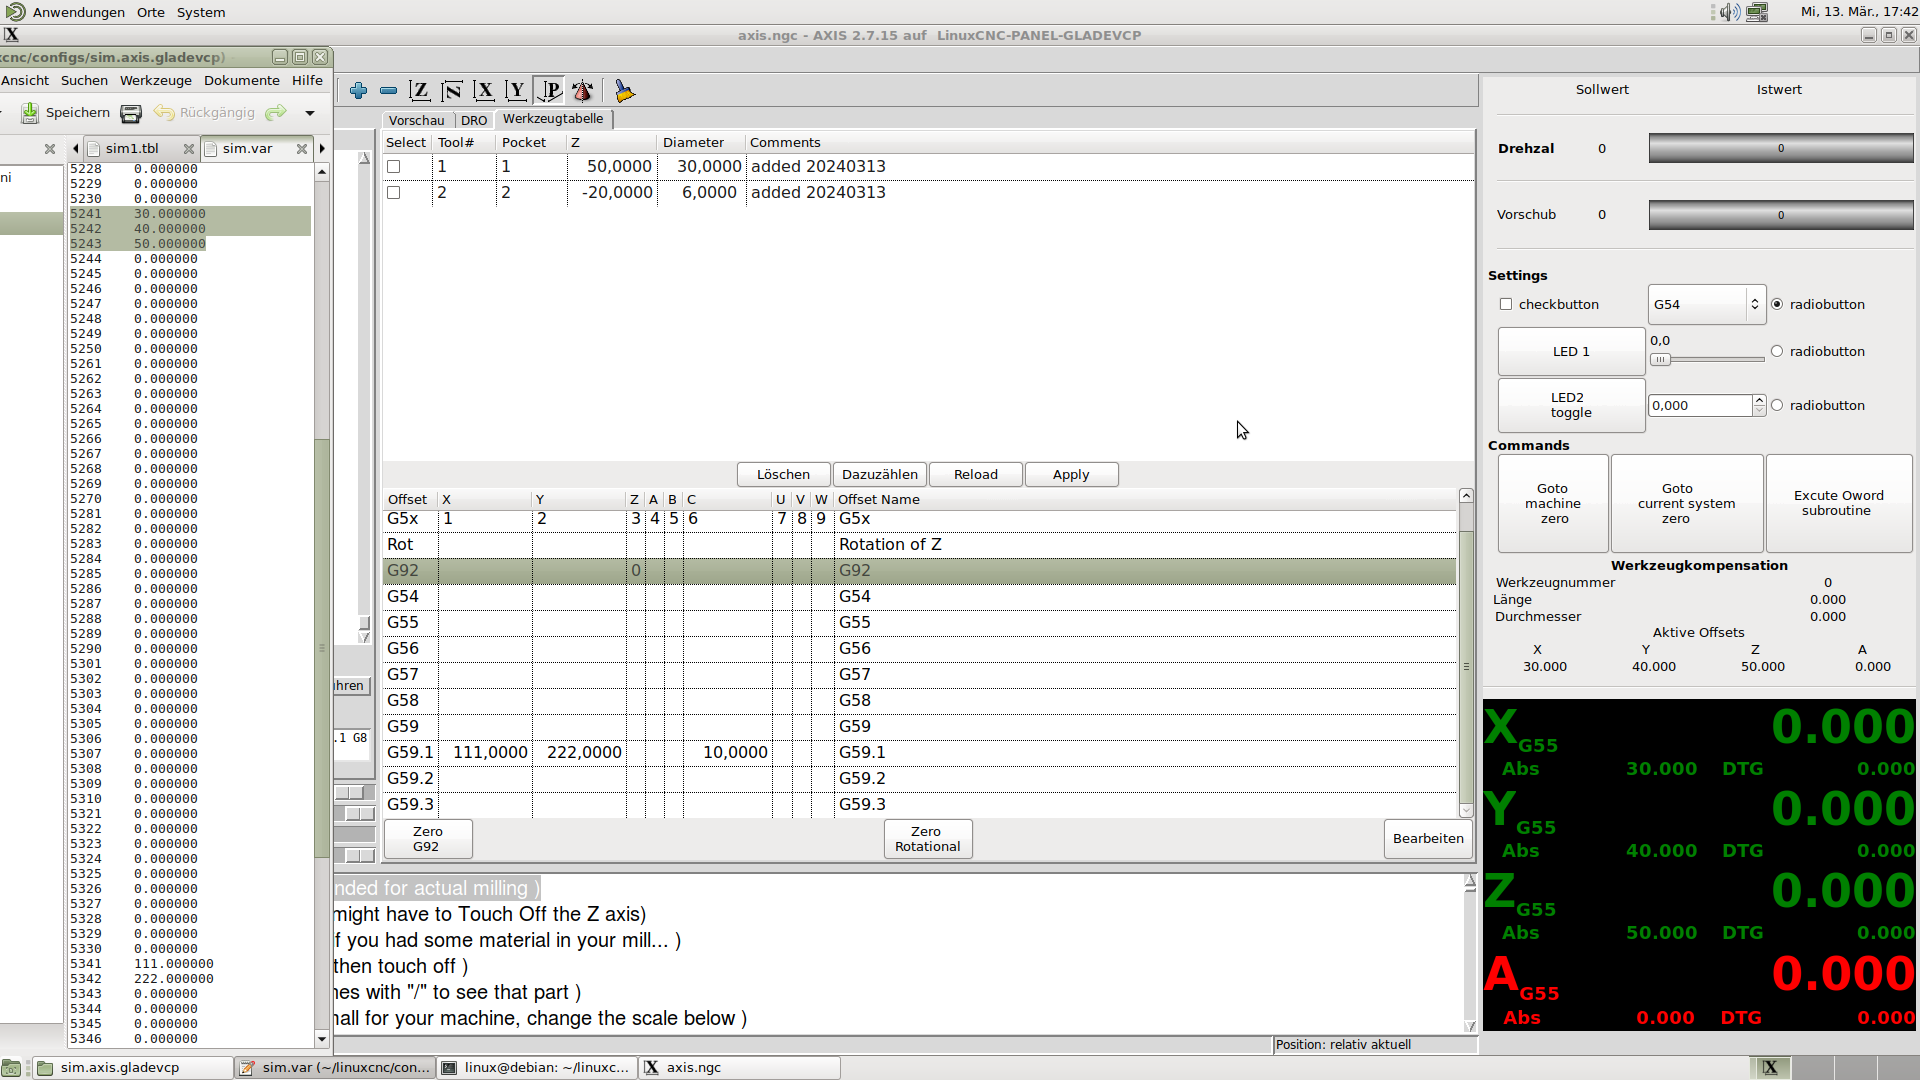The image size is (1920, 1080).
Task: Click the Vorschub progress bar
Action: [x=1781, y=215]
